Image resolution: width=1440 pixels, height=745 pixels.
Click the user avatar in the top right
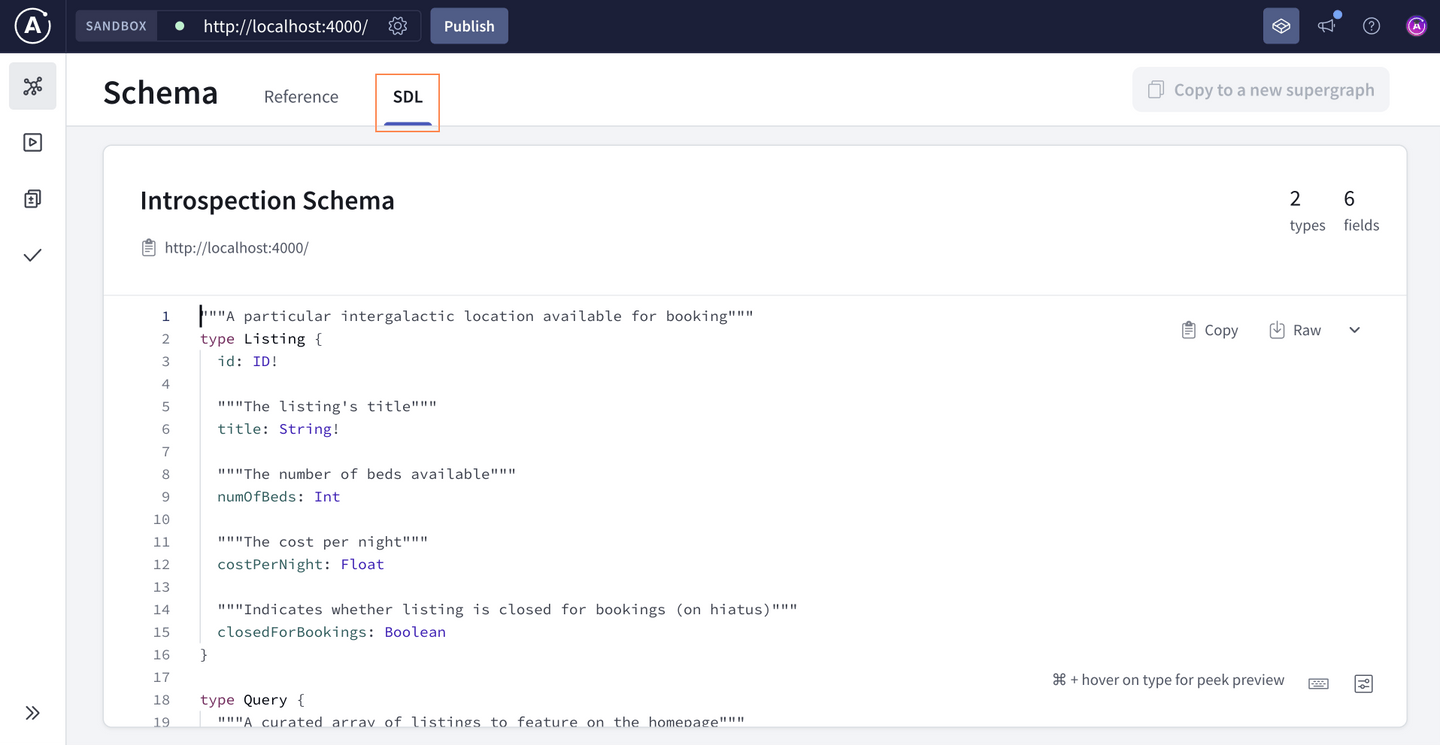[x=1417, y=26]
